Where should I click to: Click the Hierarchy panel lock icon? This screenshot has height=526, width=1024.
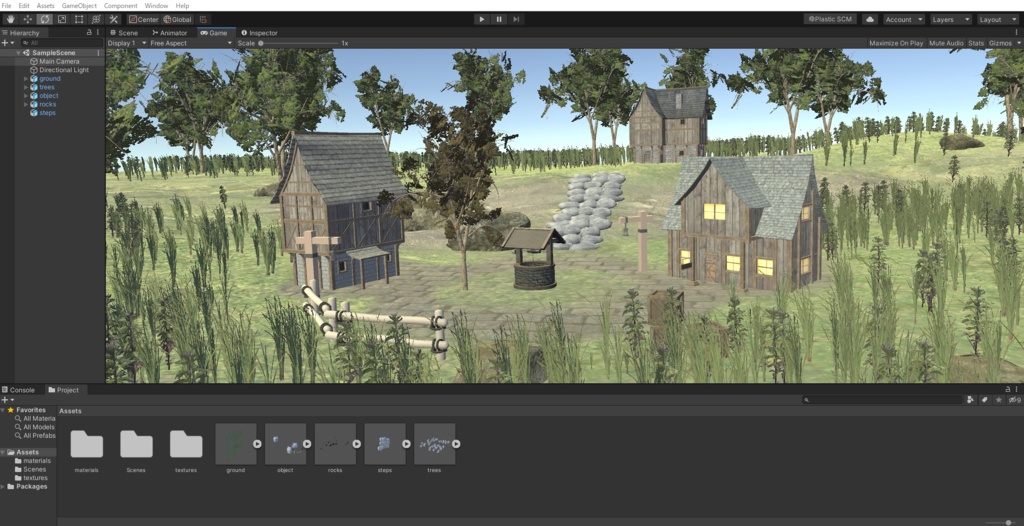coord(89,32)
